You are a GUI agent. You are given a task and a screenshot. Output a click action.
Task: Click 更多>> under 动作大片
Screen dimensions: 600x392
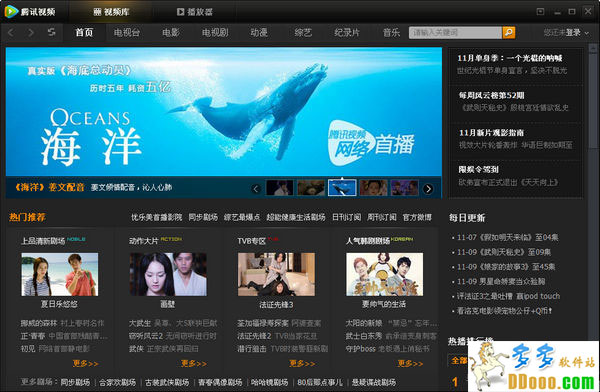point(194,363)
